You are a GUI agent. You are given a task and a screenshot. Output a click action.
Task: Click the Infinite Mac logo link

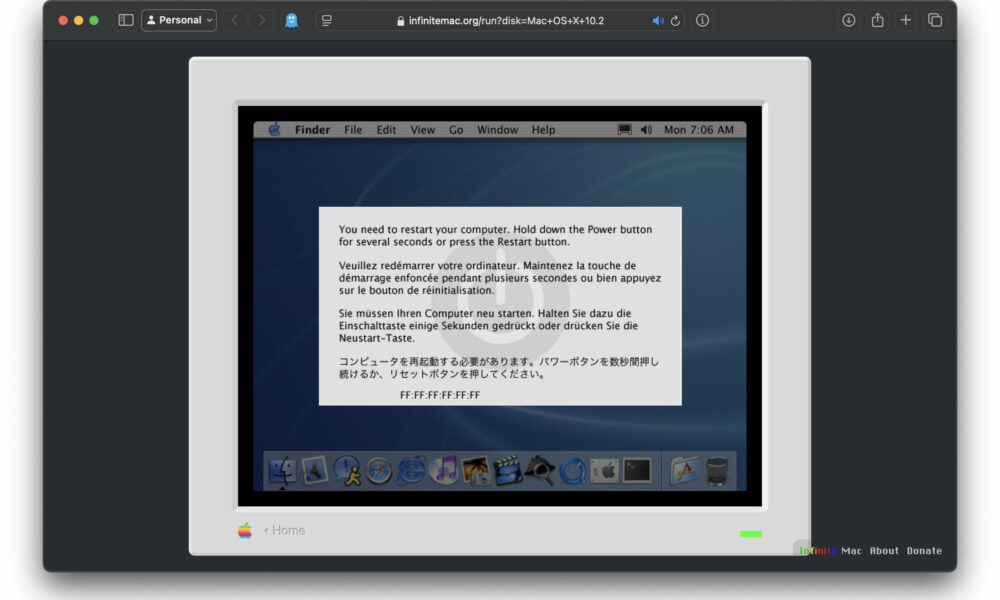(830, 550)
